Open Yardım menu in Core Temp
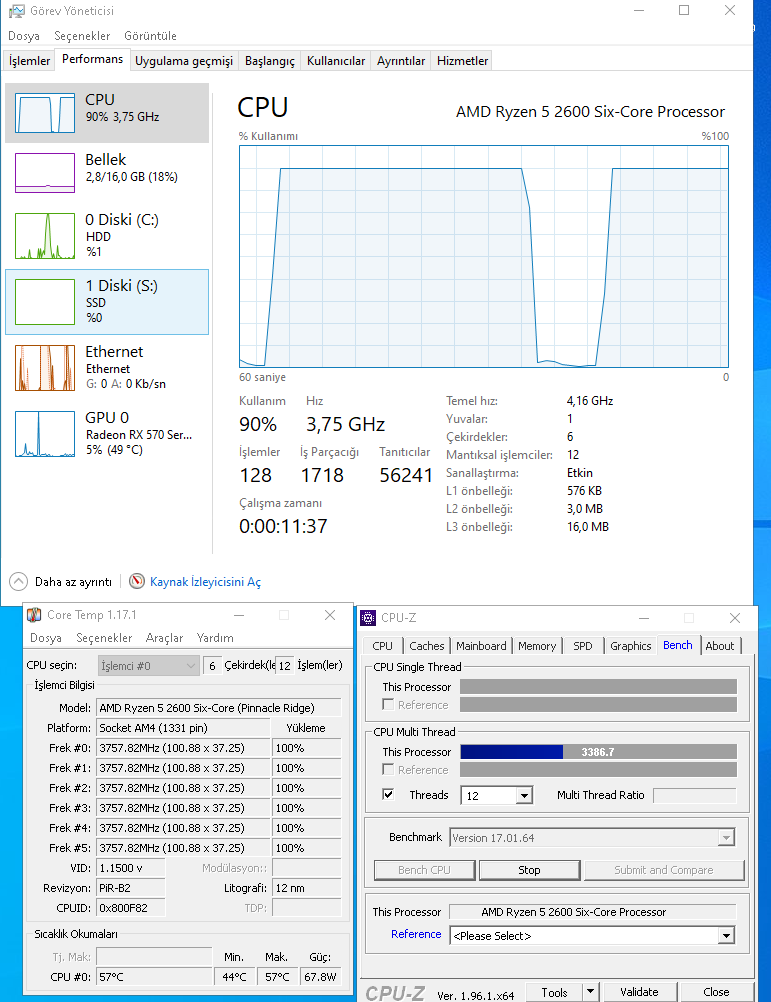771x1002 pixels. coord(215,638)
